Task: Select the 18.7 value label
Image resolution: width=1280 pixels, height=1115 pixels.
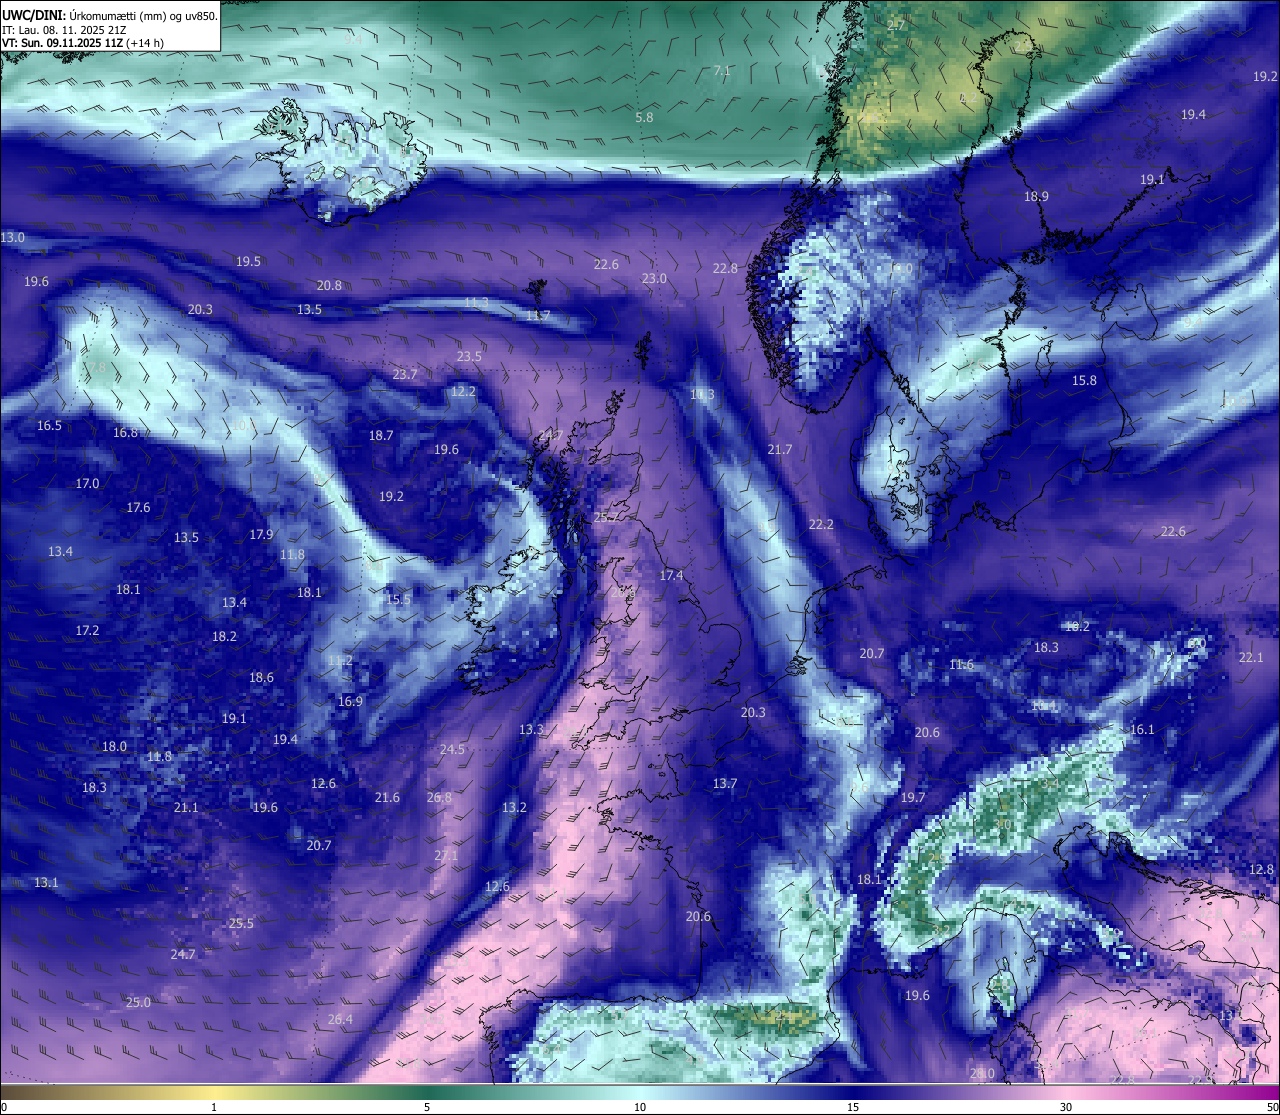Action: pyautogui.click(x=381, y=435)
